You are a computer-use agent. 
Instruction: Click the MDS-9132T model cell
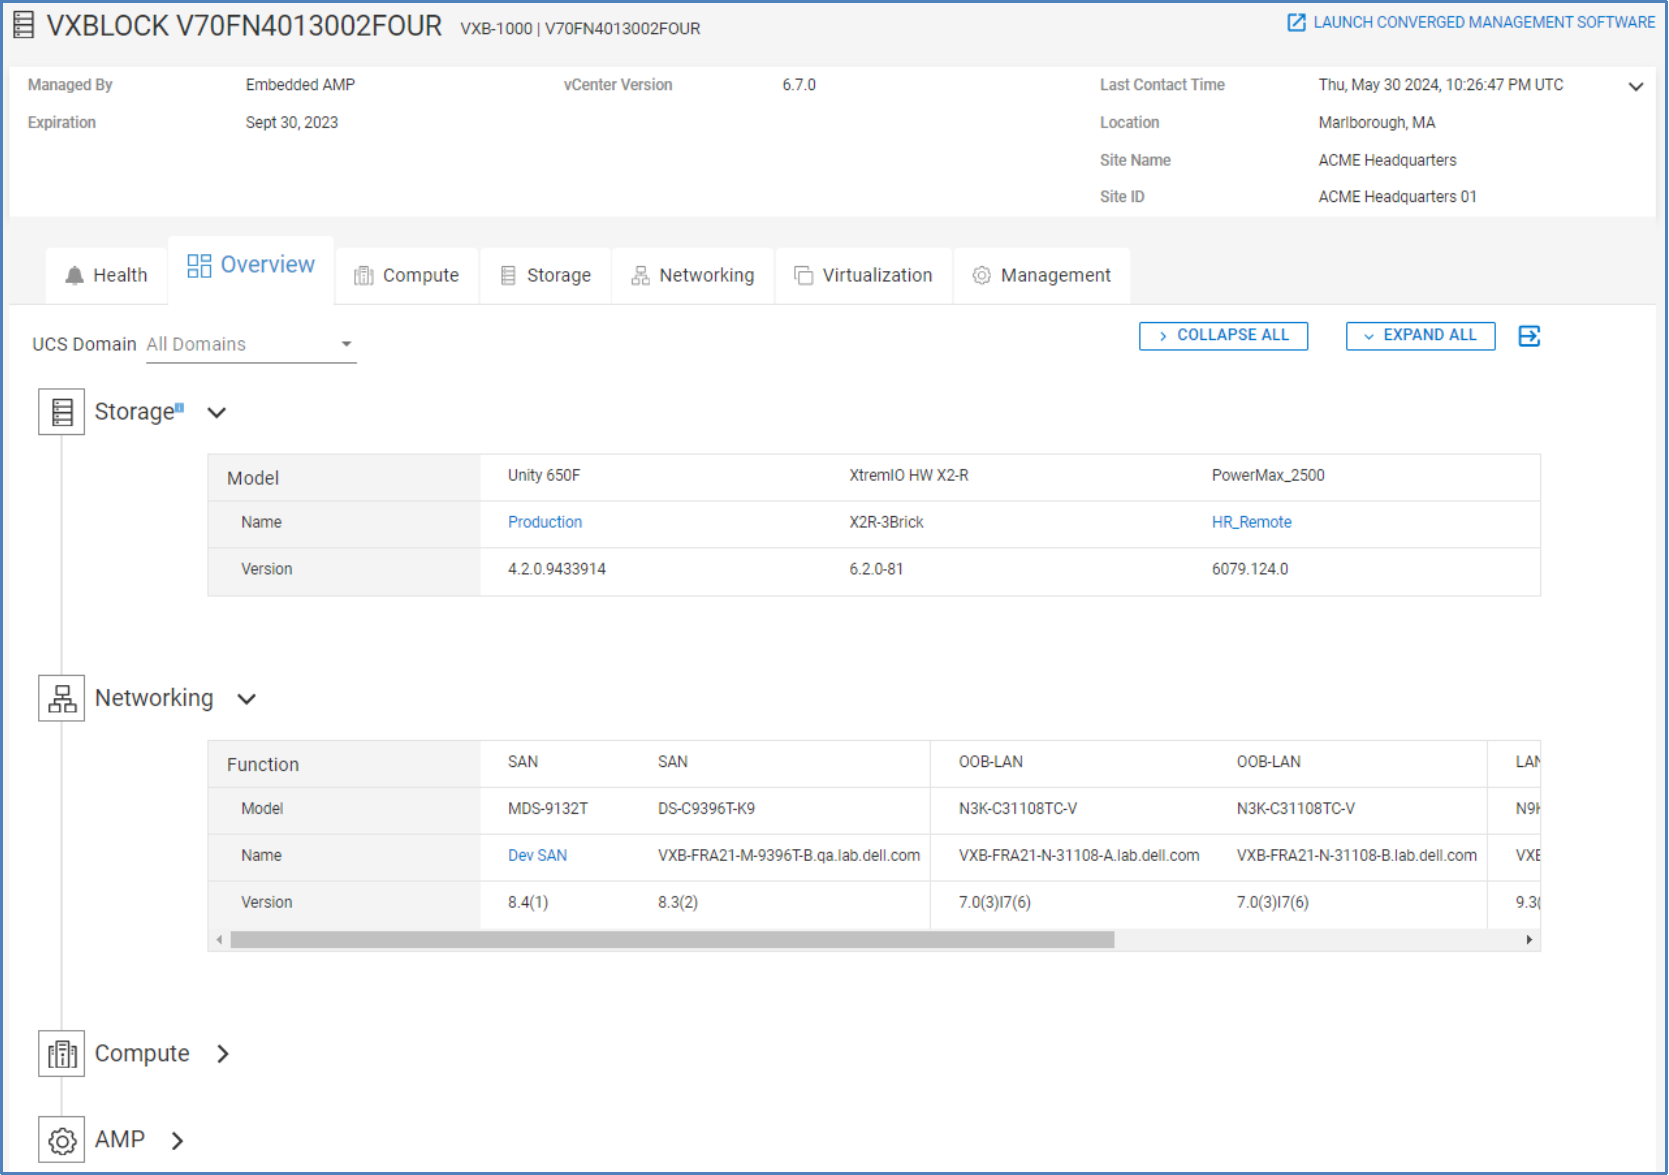click(x=548, y=809)
